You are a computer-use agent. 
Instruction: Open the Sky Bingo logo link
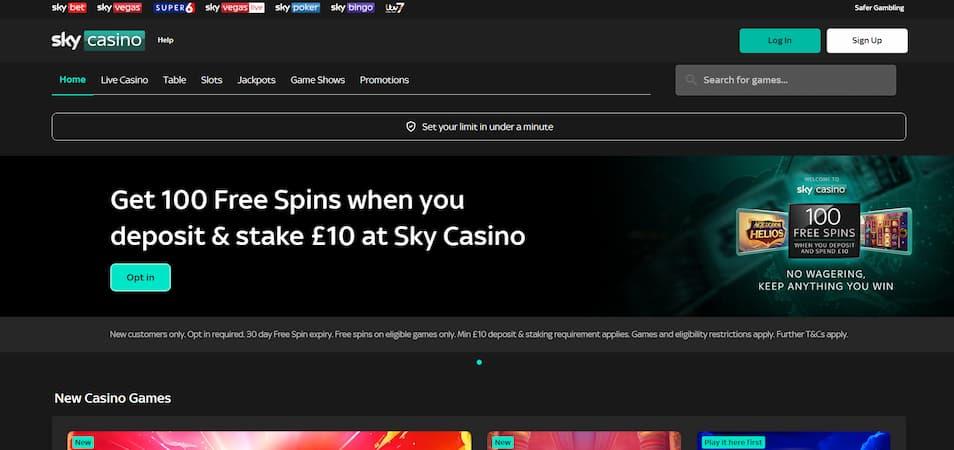tap(352, 8)
